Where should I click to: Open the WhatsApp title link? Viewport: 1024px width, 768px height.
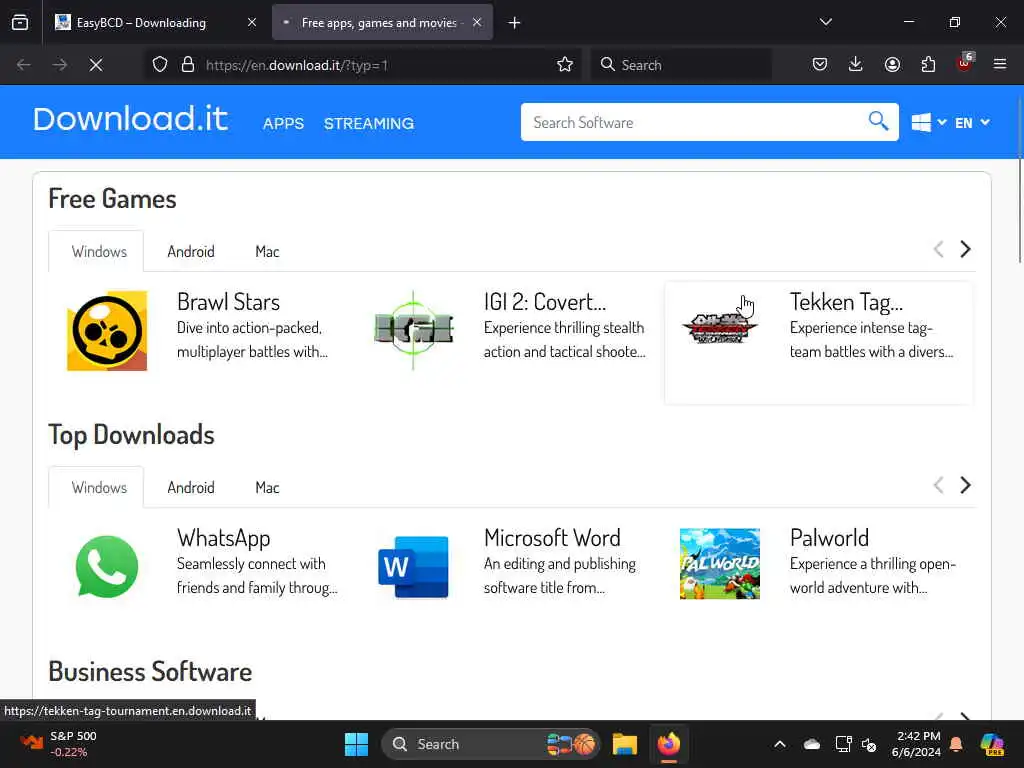[x=223, y=538]
